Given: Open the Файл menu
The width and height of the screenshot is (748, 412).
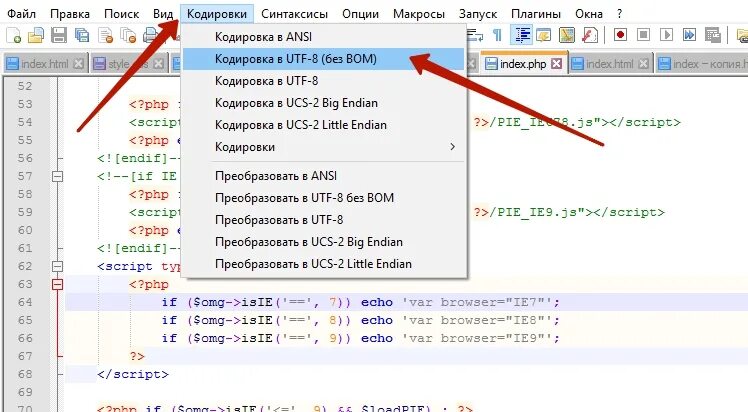Looking at the screenshot, I should (21, 14).
